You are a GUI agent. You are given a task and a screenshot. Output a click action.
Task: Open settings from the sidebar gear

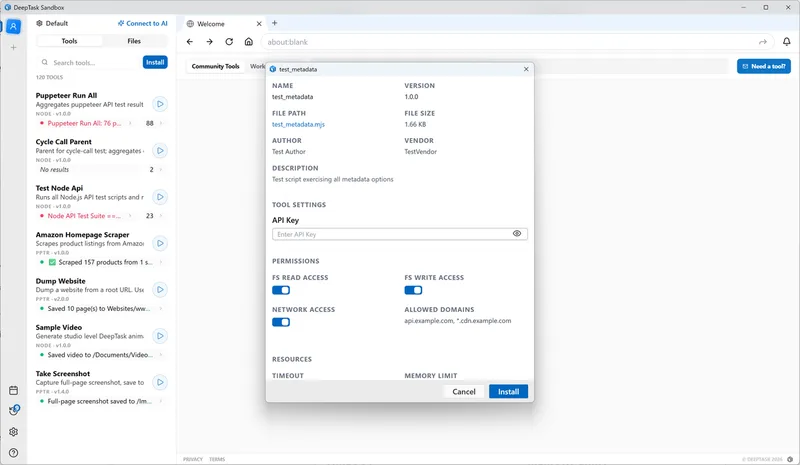click(x=14, y=432)
